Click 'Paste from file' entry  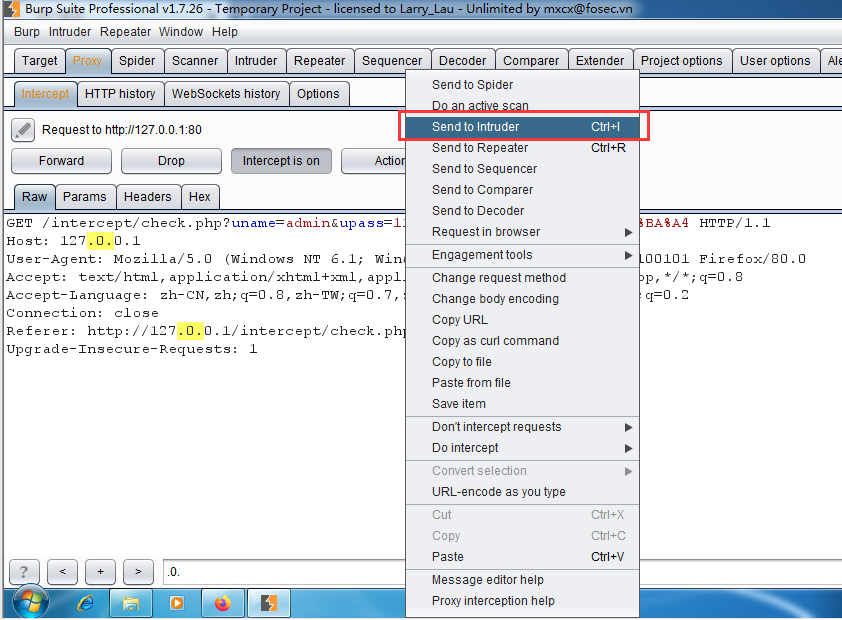[522, 382]
